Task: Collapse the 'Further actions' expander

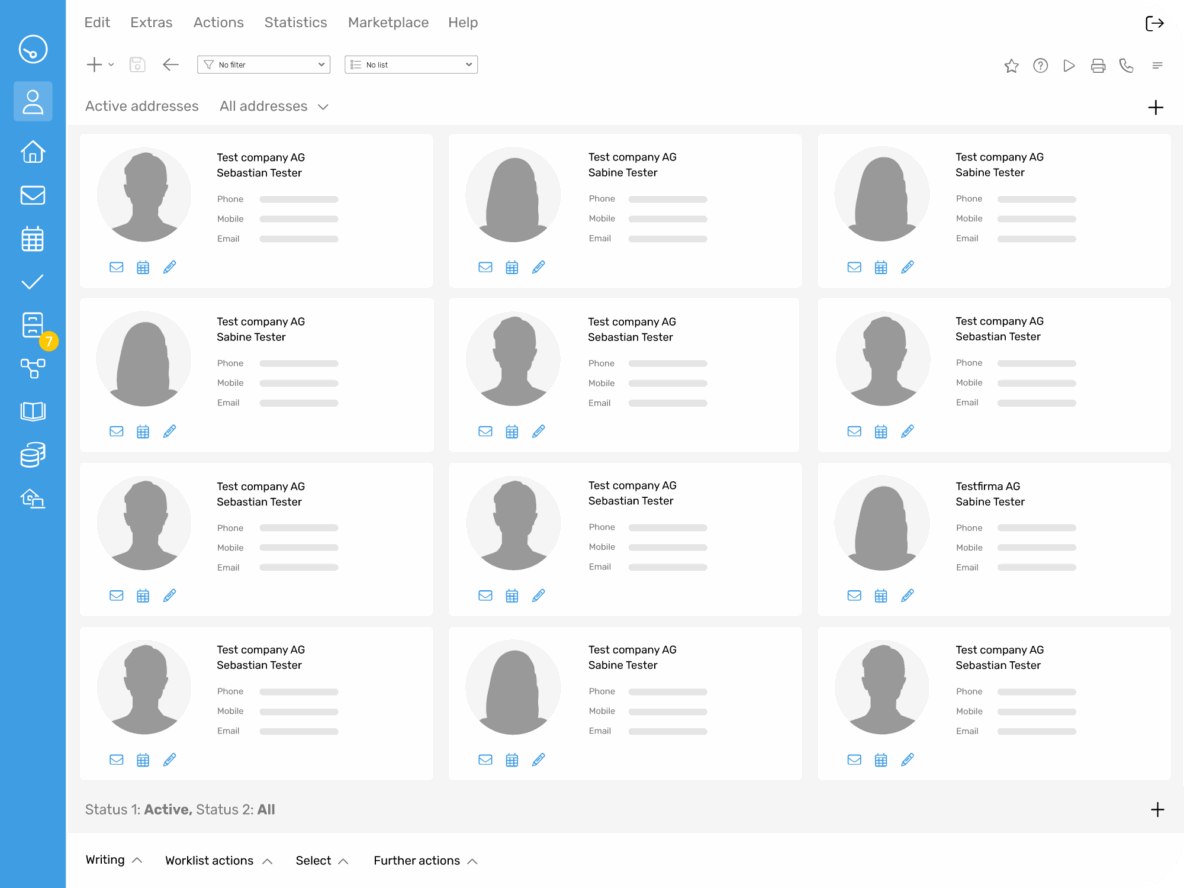Action: [425, 860]
